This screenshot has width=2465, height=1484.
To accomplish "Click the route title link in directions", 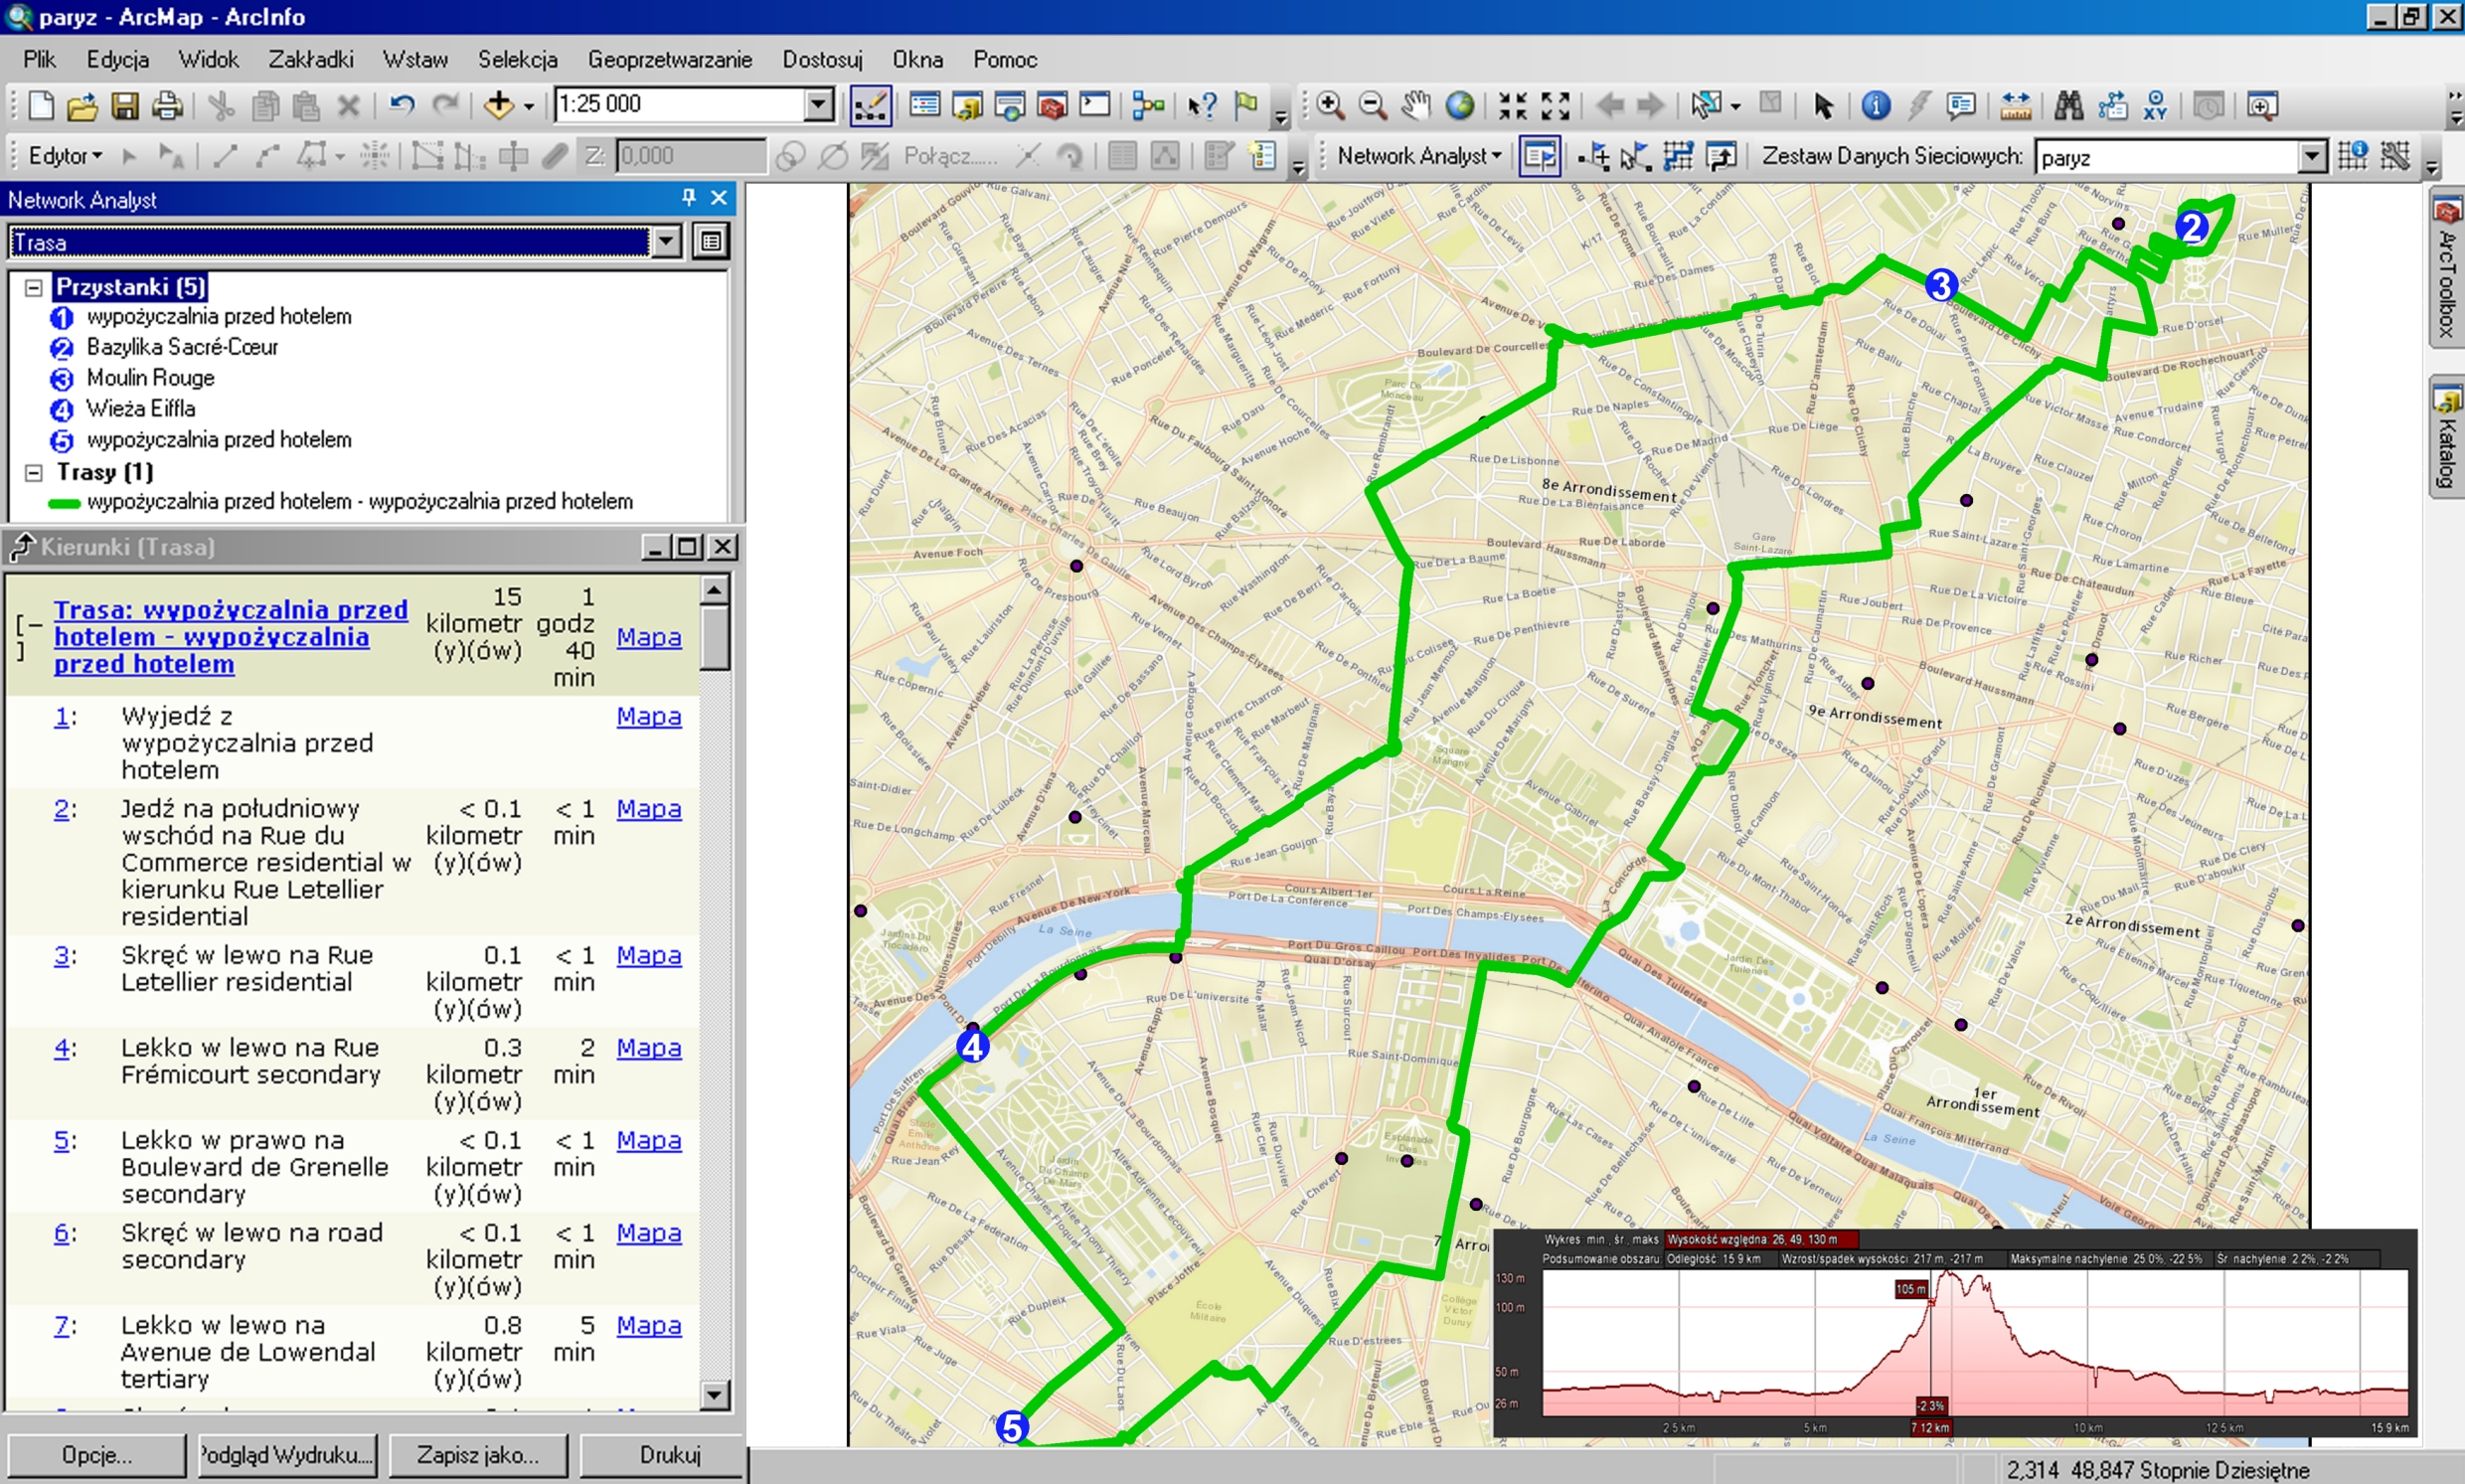I will coord(231,637).
